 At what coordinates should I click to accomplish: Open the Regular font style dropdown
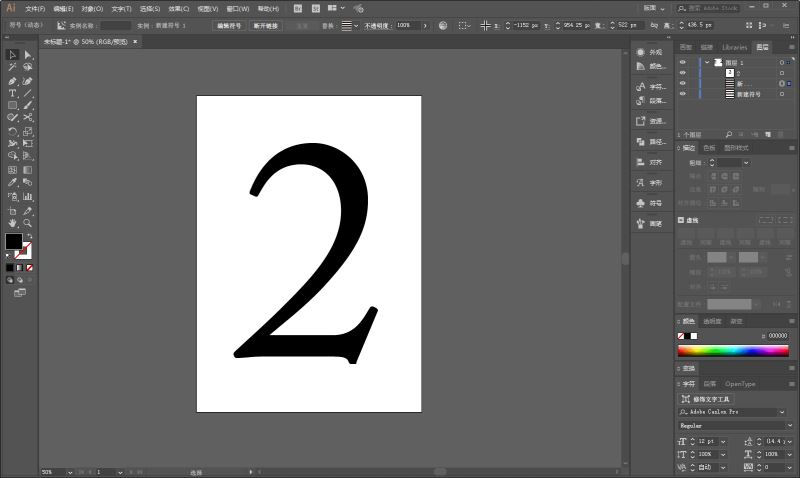(x=790, y=425)
